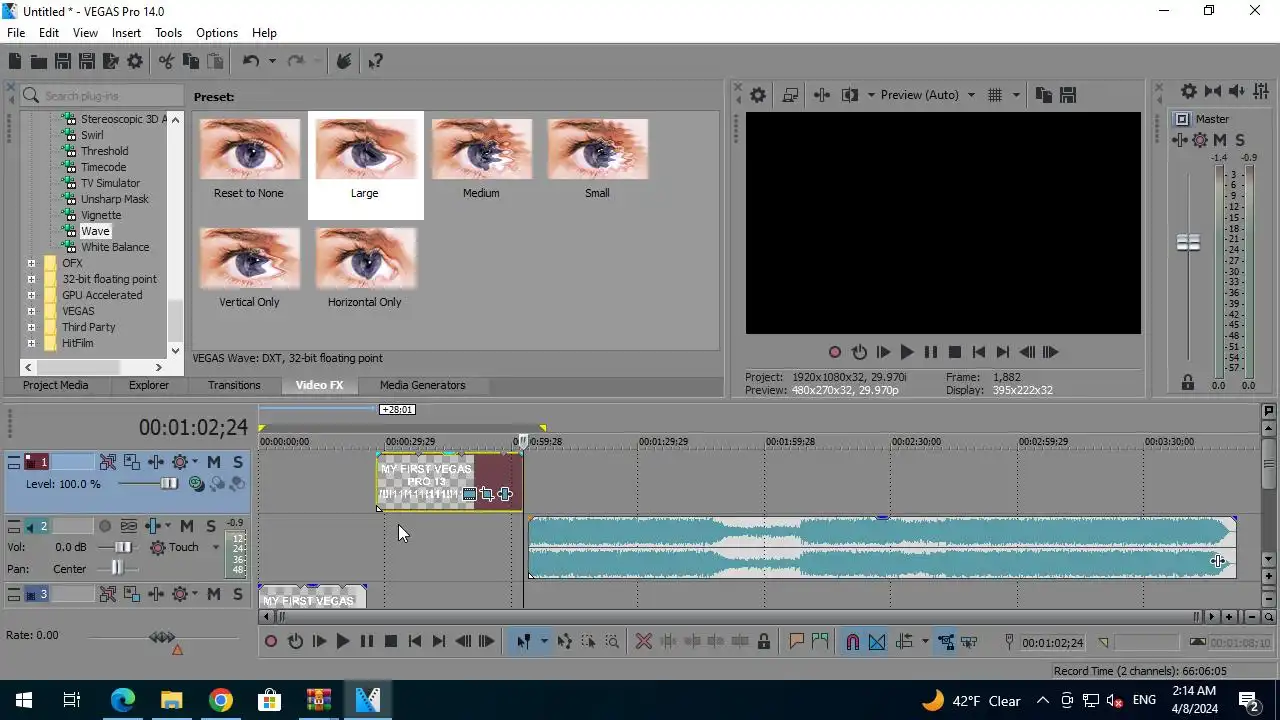The image size is (1280, 720).
Task: Switch to Media Generators tab
Action: (x=422, y=385)
